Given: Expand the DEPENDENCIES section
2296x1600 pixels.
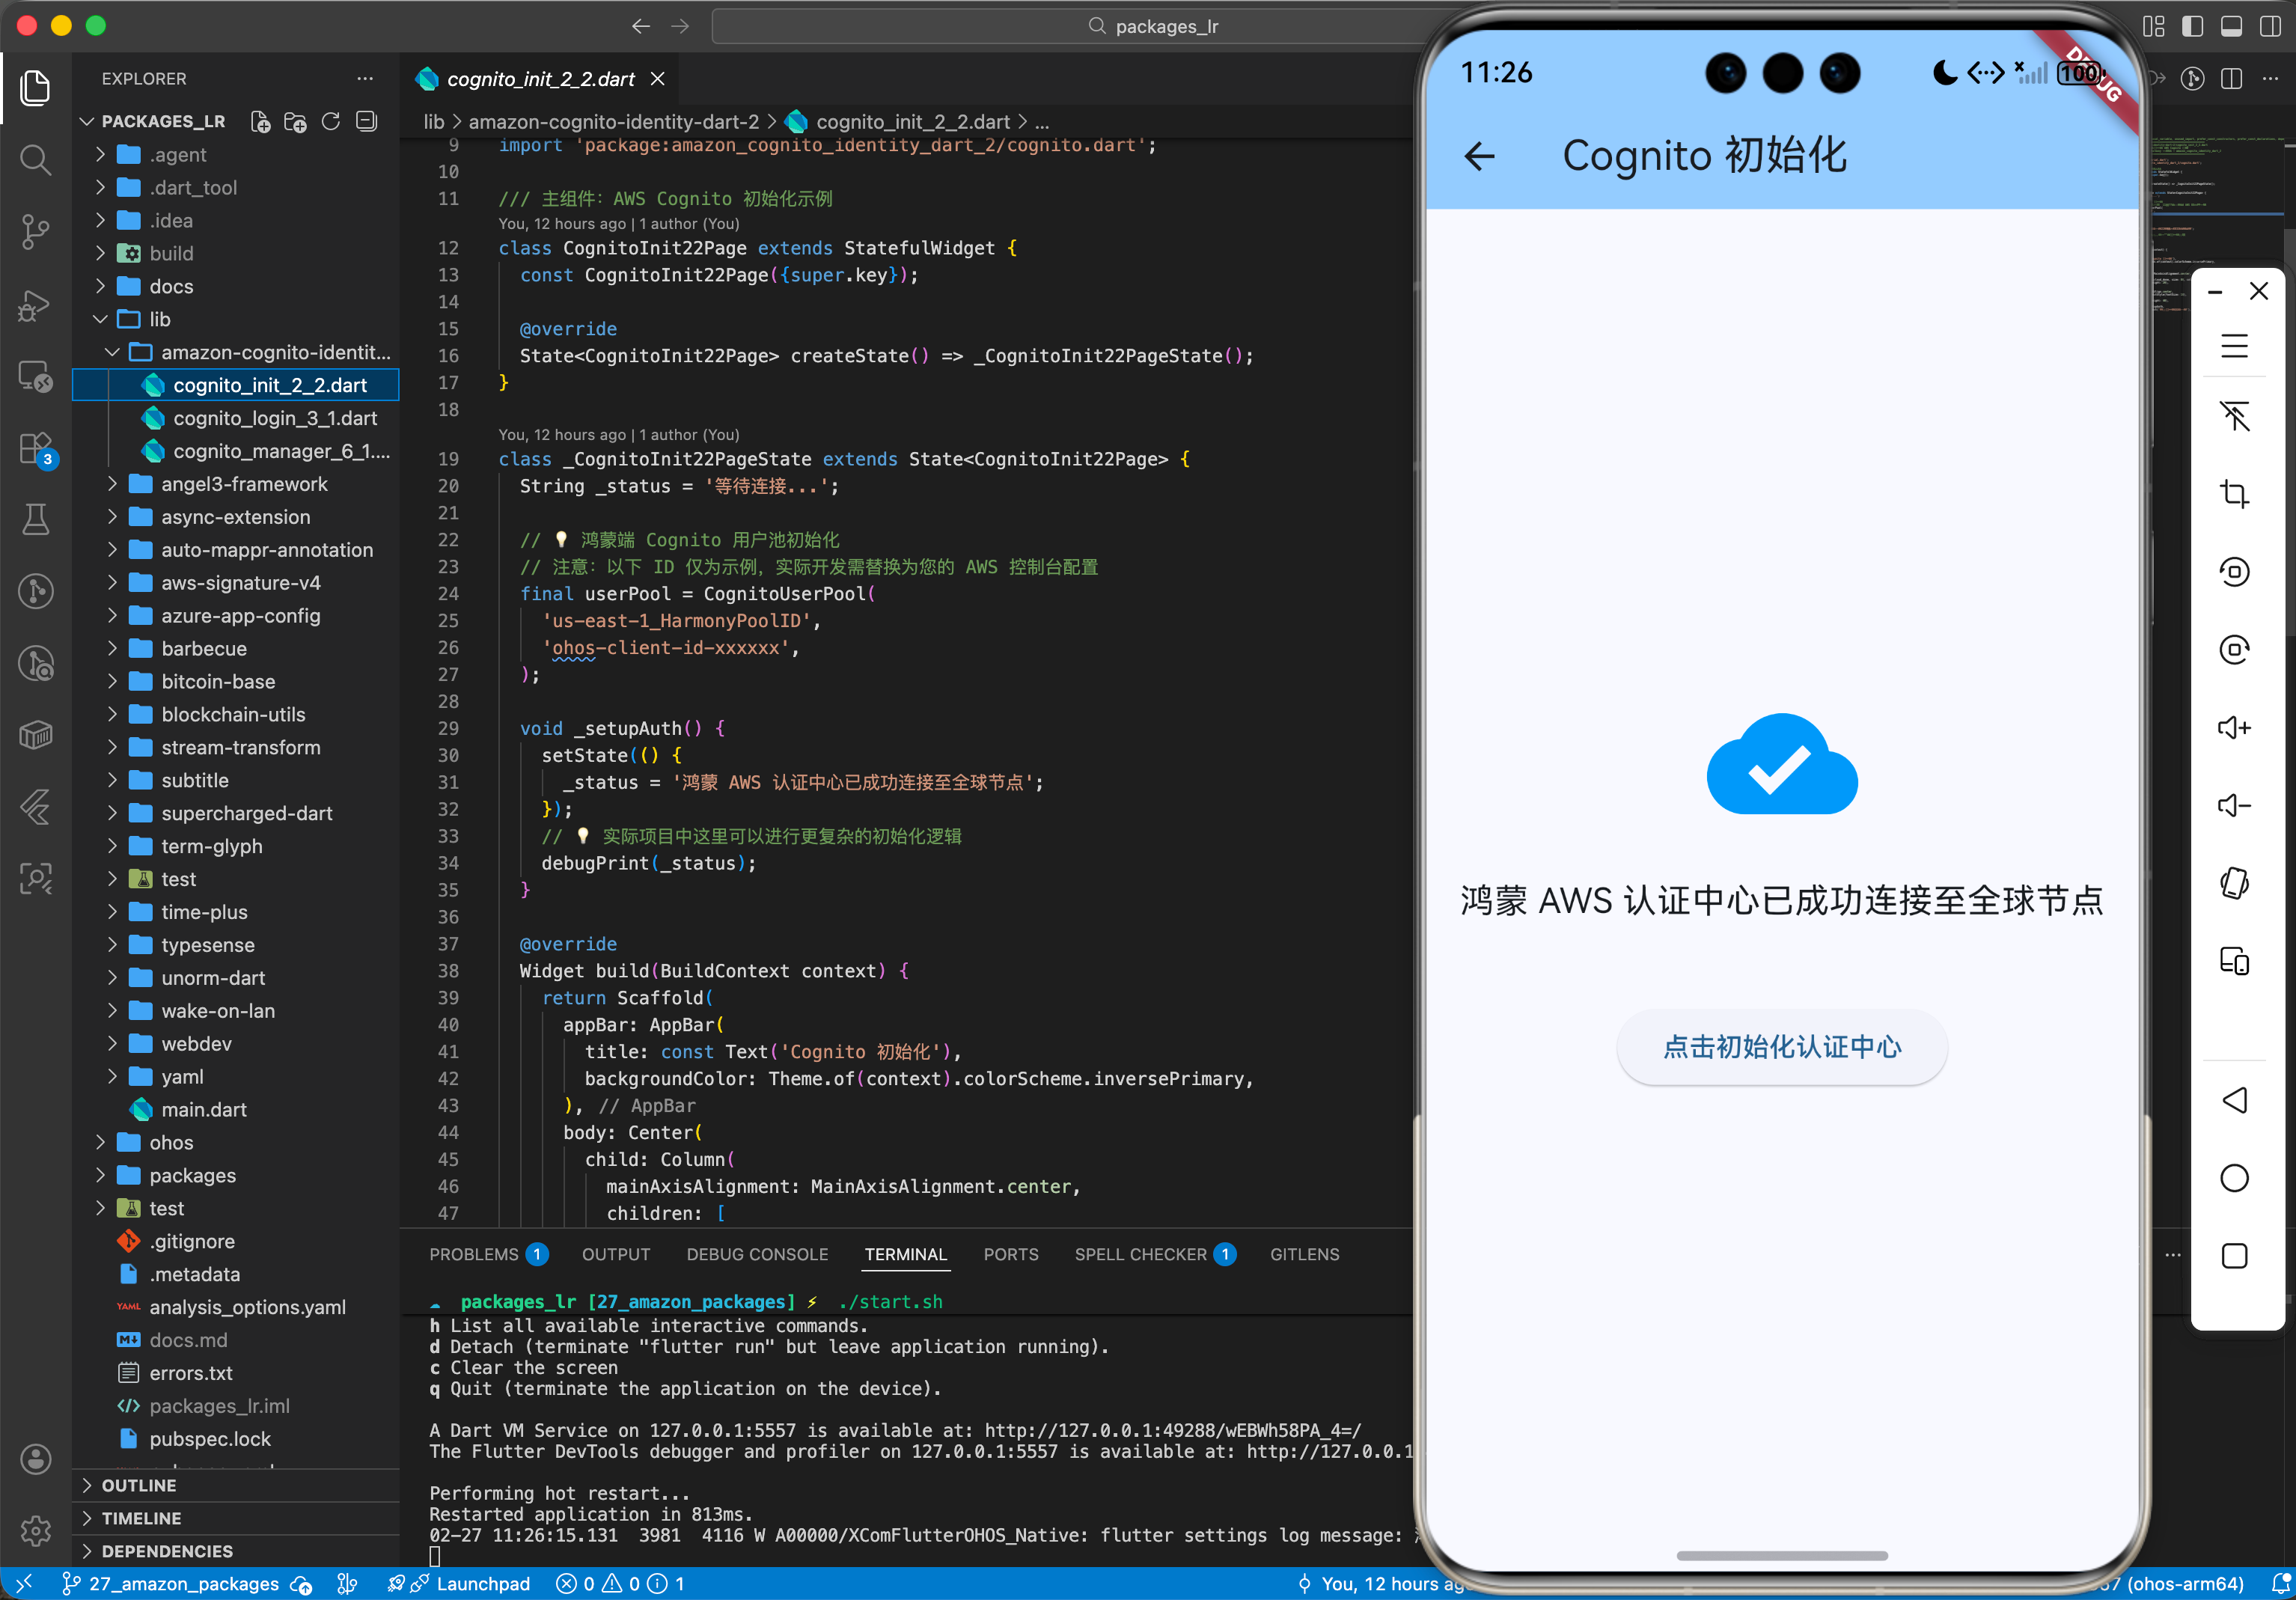Looking at the screenshot, I should pos(236,1551).
